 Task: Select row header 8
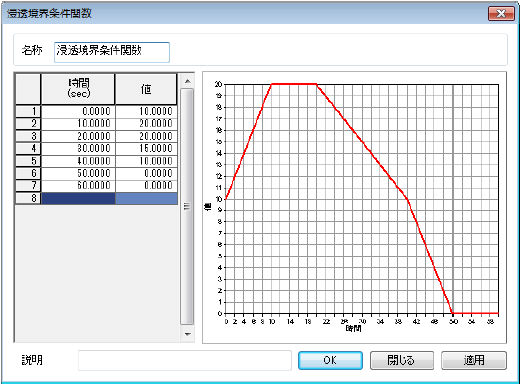tap(28, 198)
